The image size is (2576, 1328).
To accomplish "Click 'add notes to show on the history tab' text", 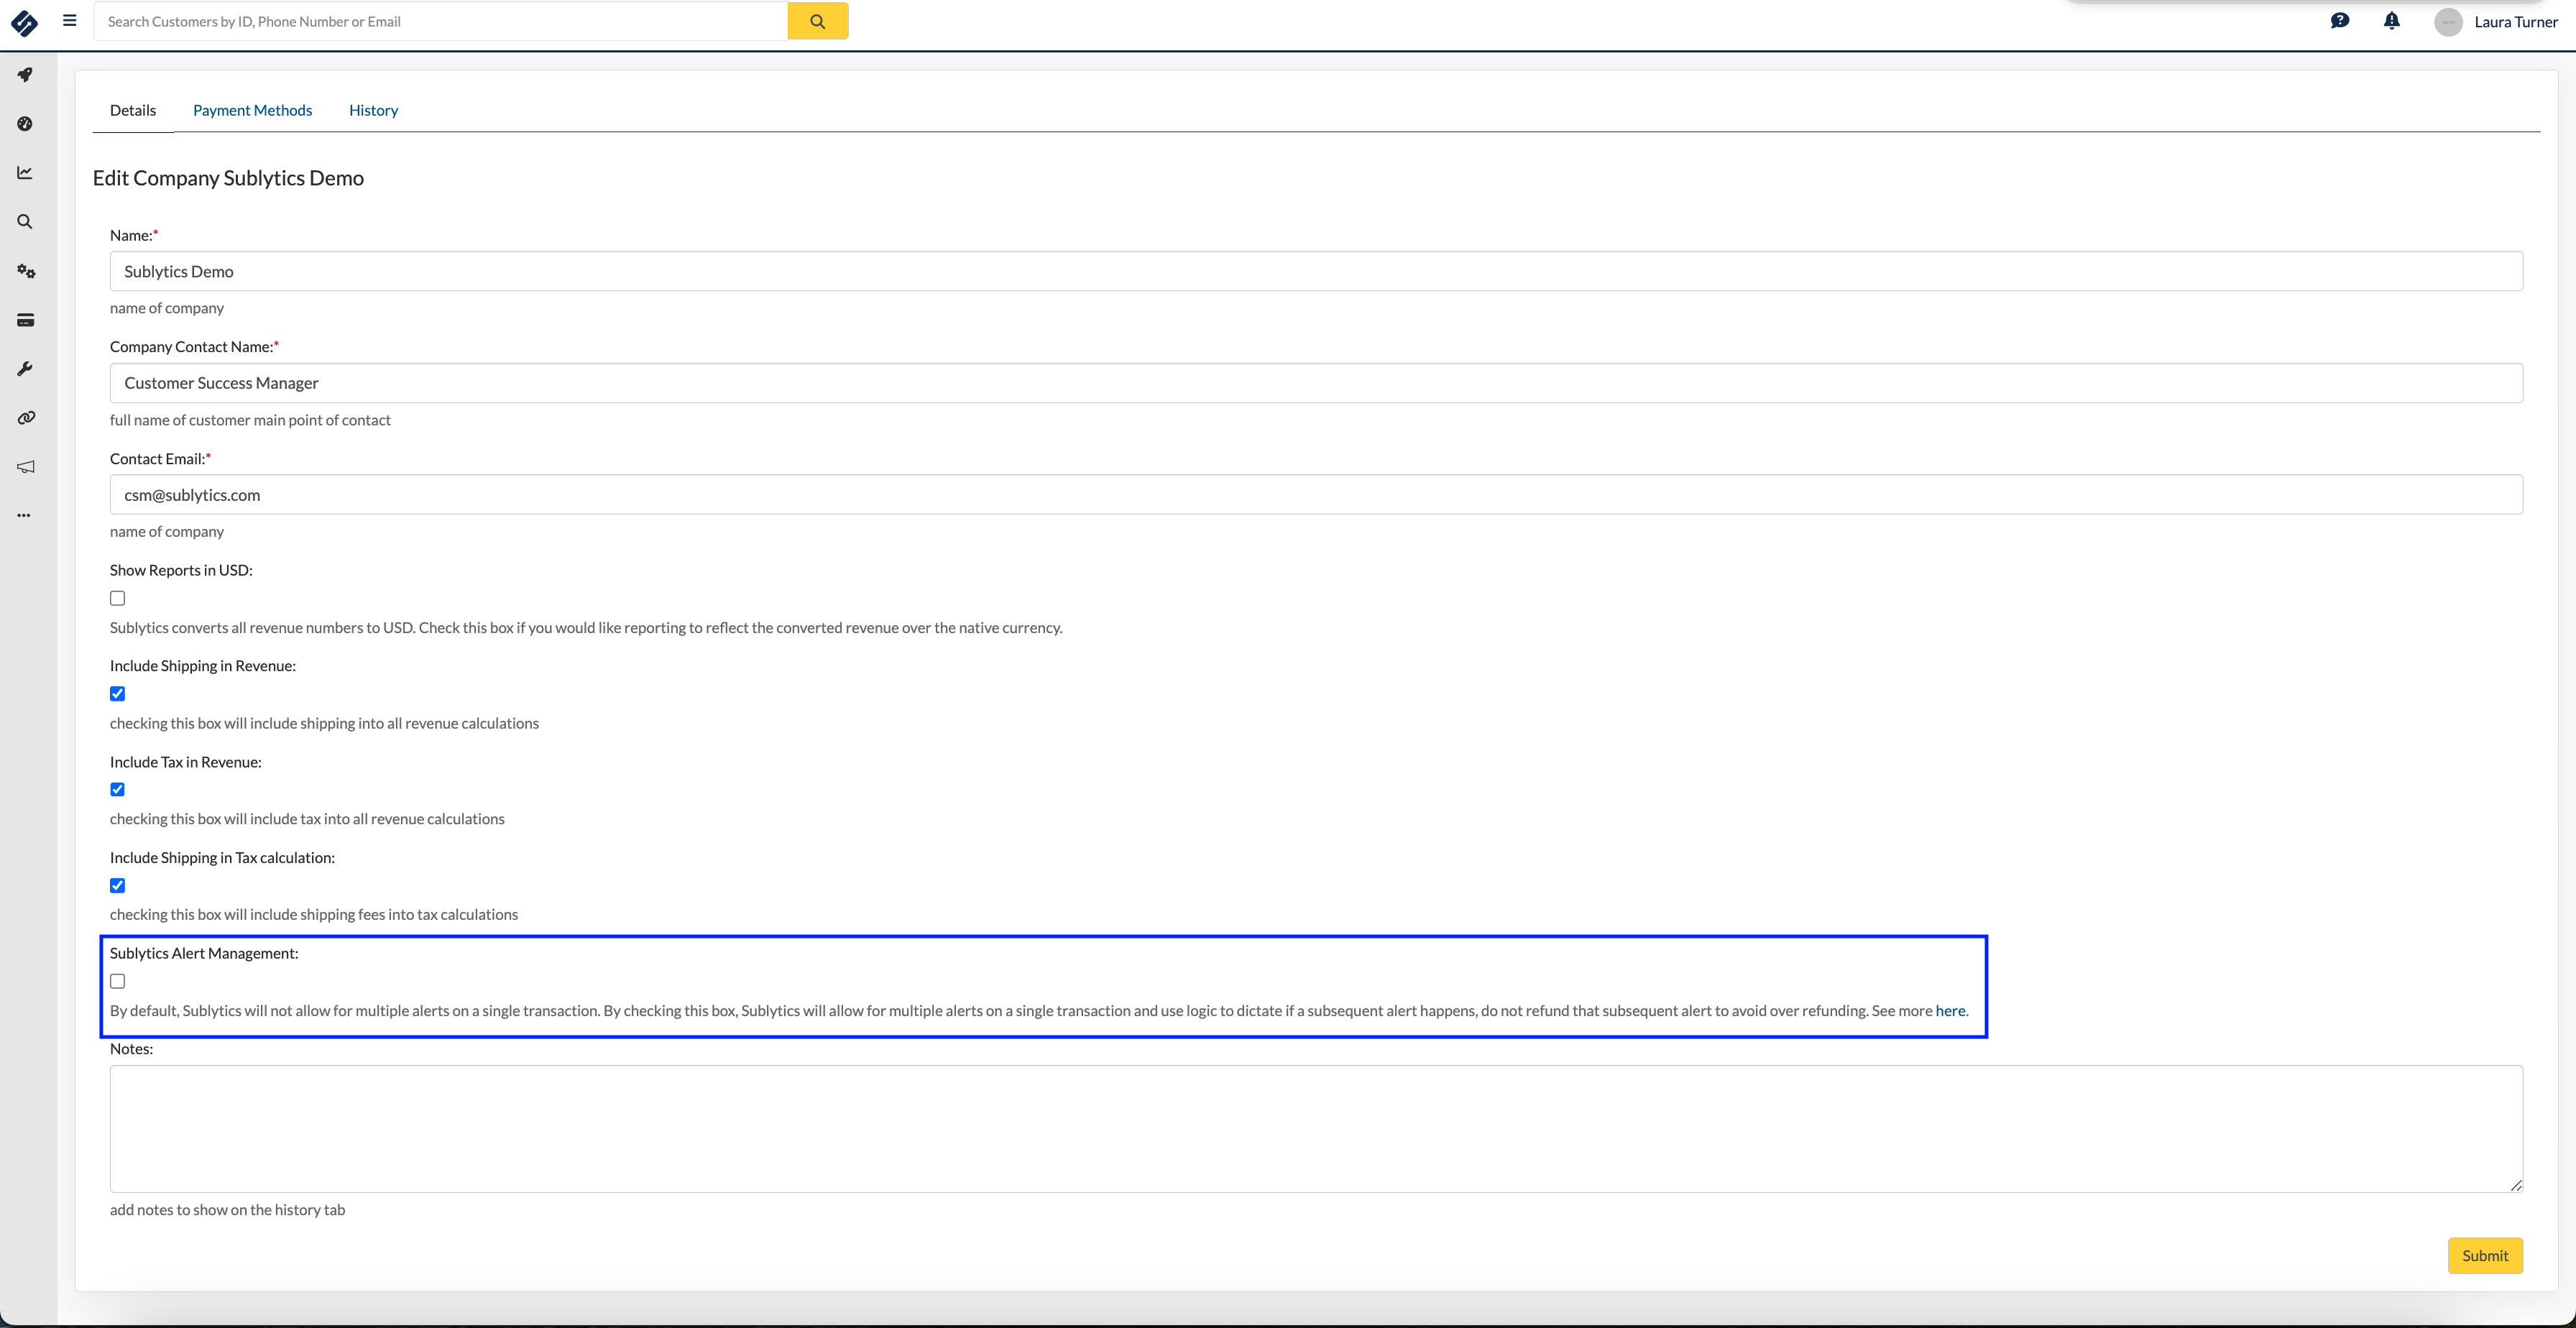I will point(227,1210).
